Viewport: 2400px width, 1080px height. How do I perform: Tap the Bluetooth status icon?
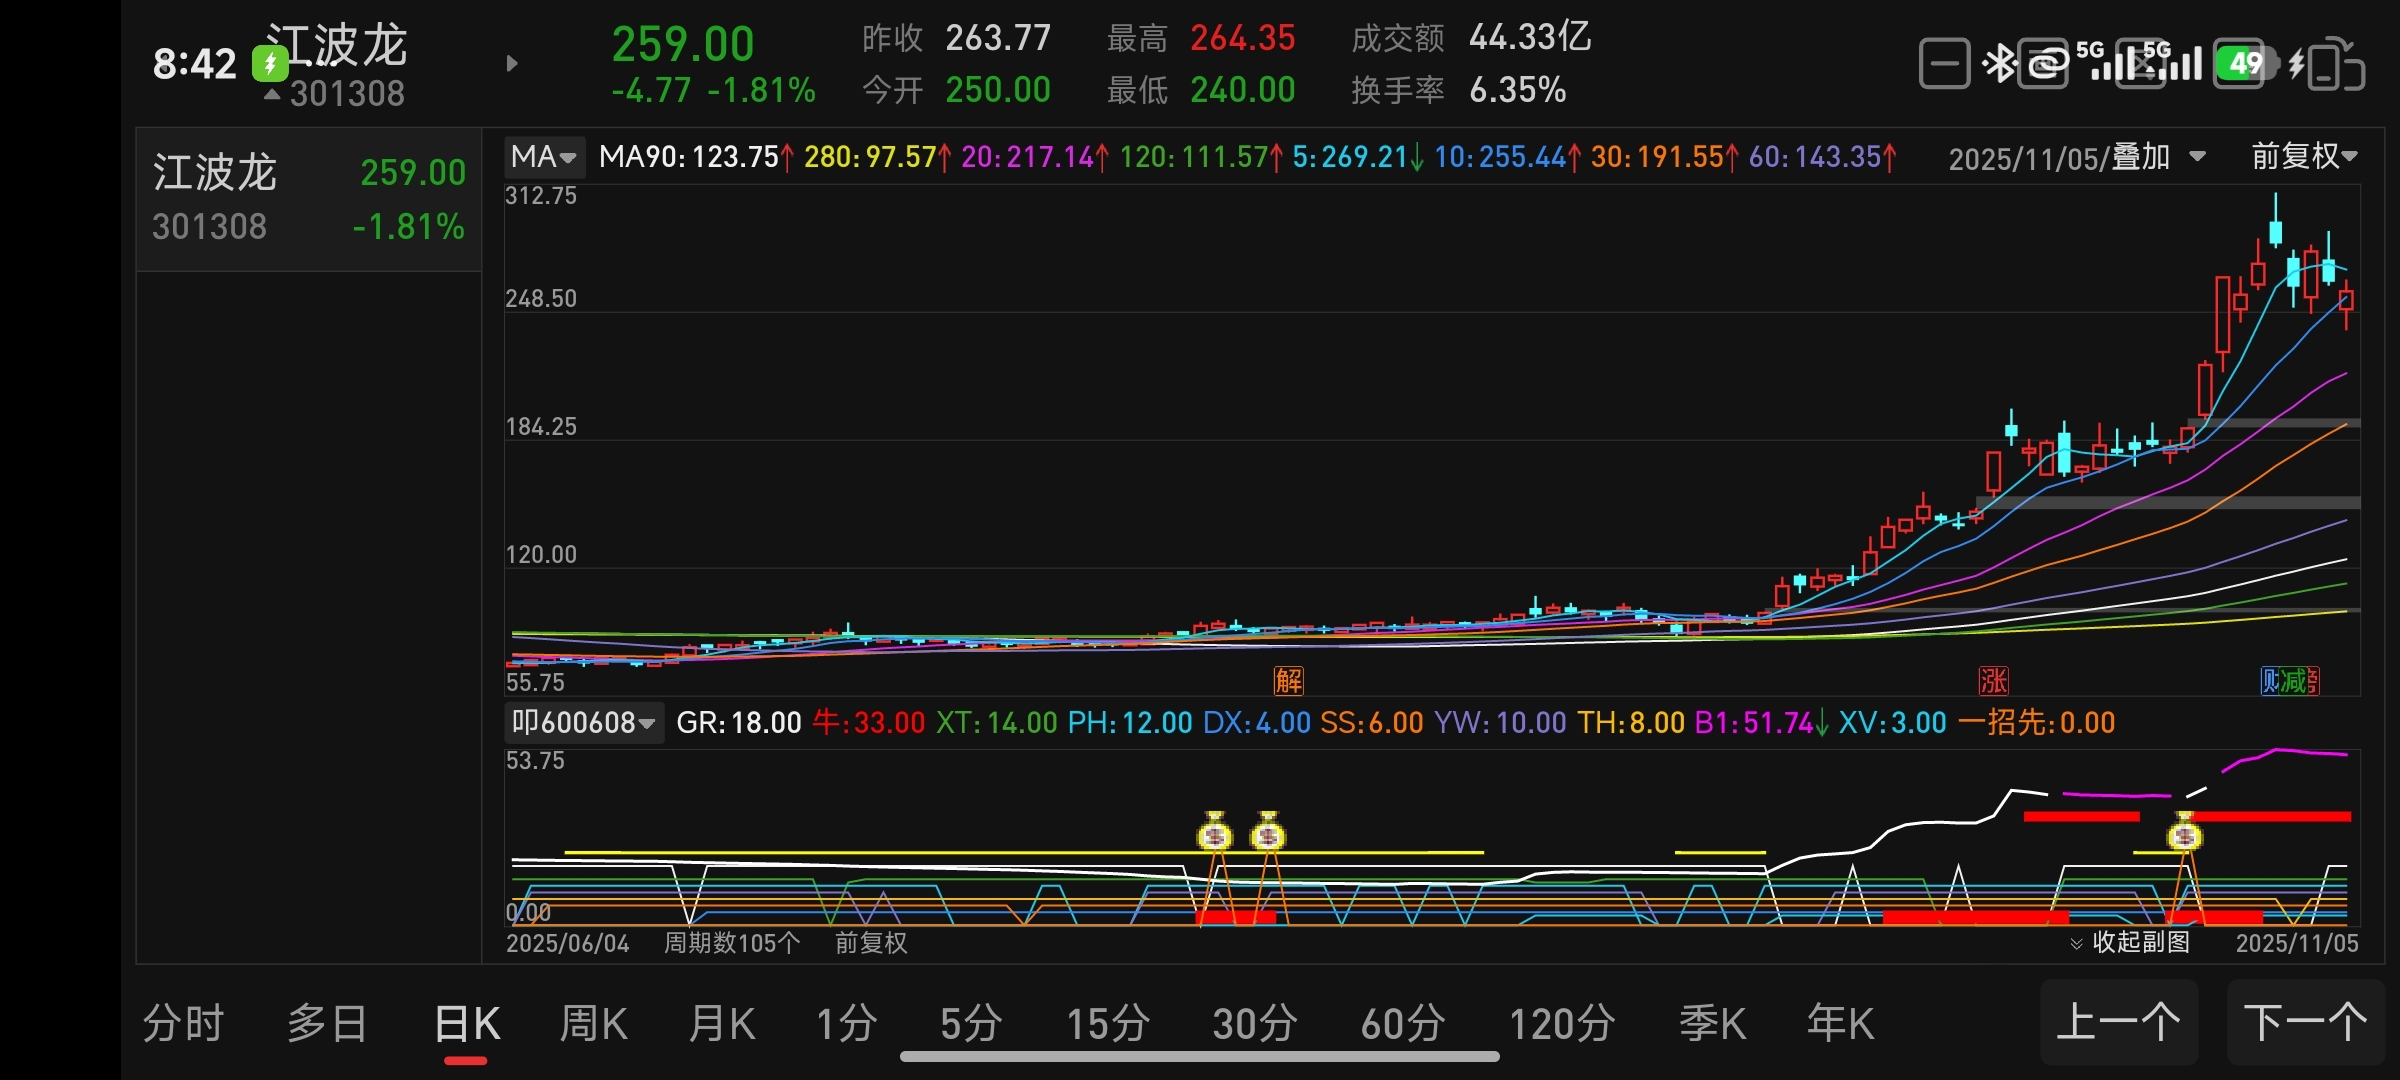tap(1999, 64)
